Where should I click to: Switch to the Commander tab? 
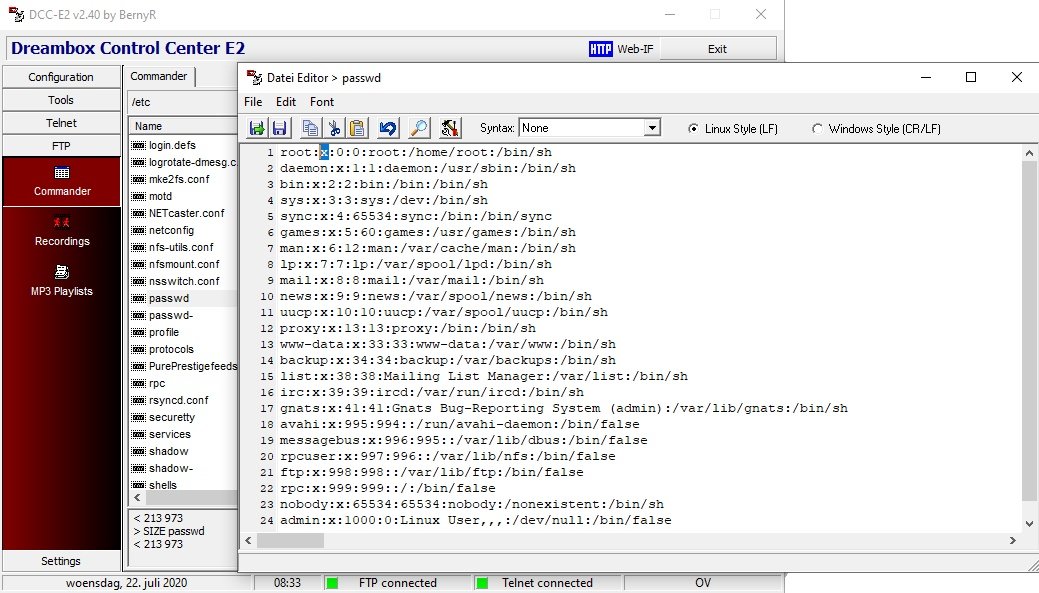pos(159,76)
